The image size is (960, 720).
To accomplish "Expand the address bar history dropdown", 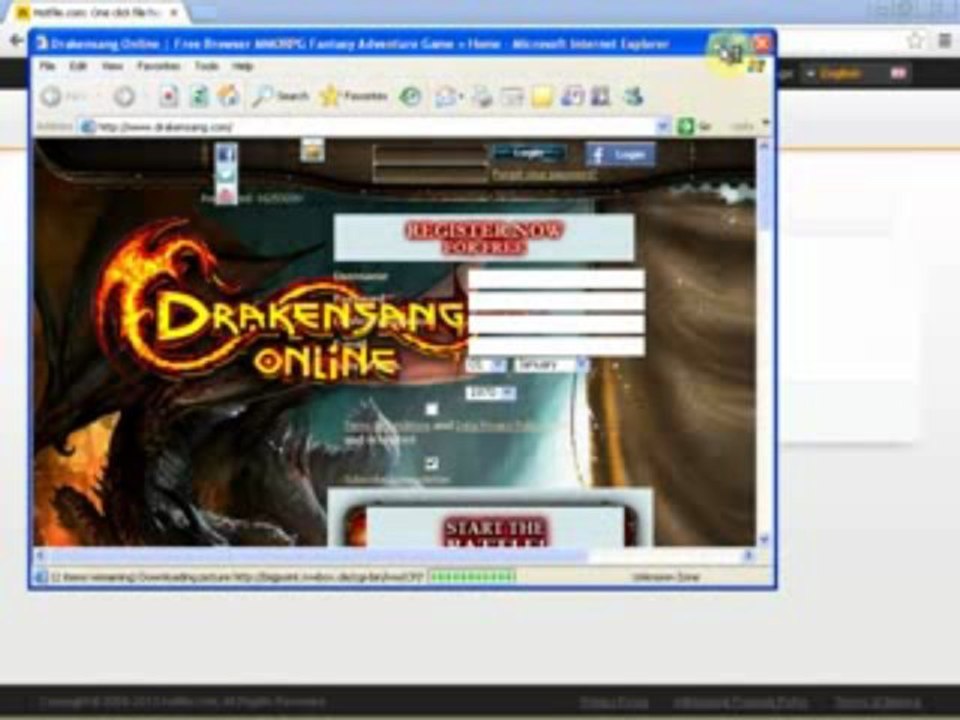I will click(662, 127).
